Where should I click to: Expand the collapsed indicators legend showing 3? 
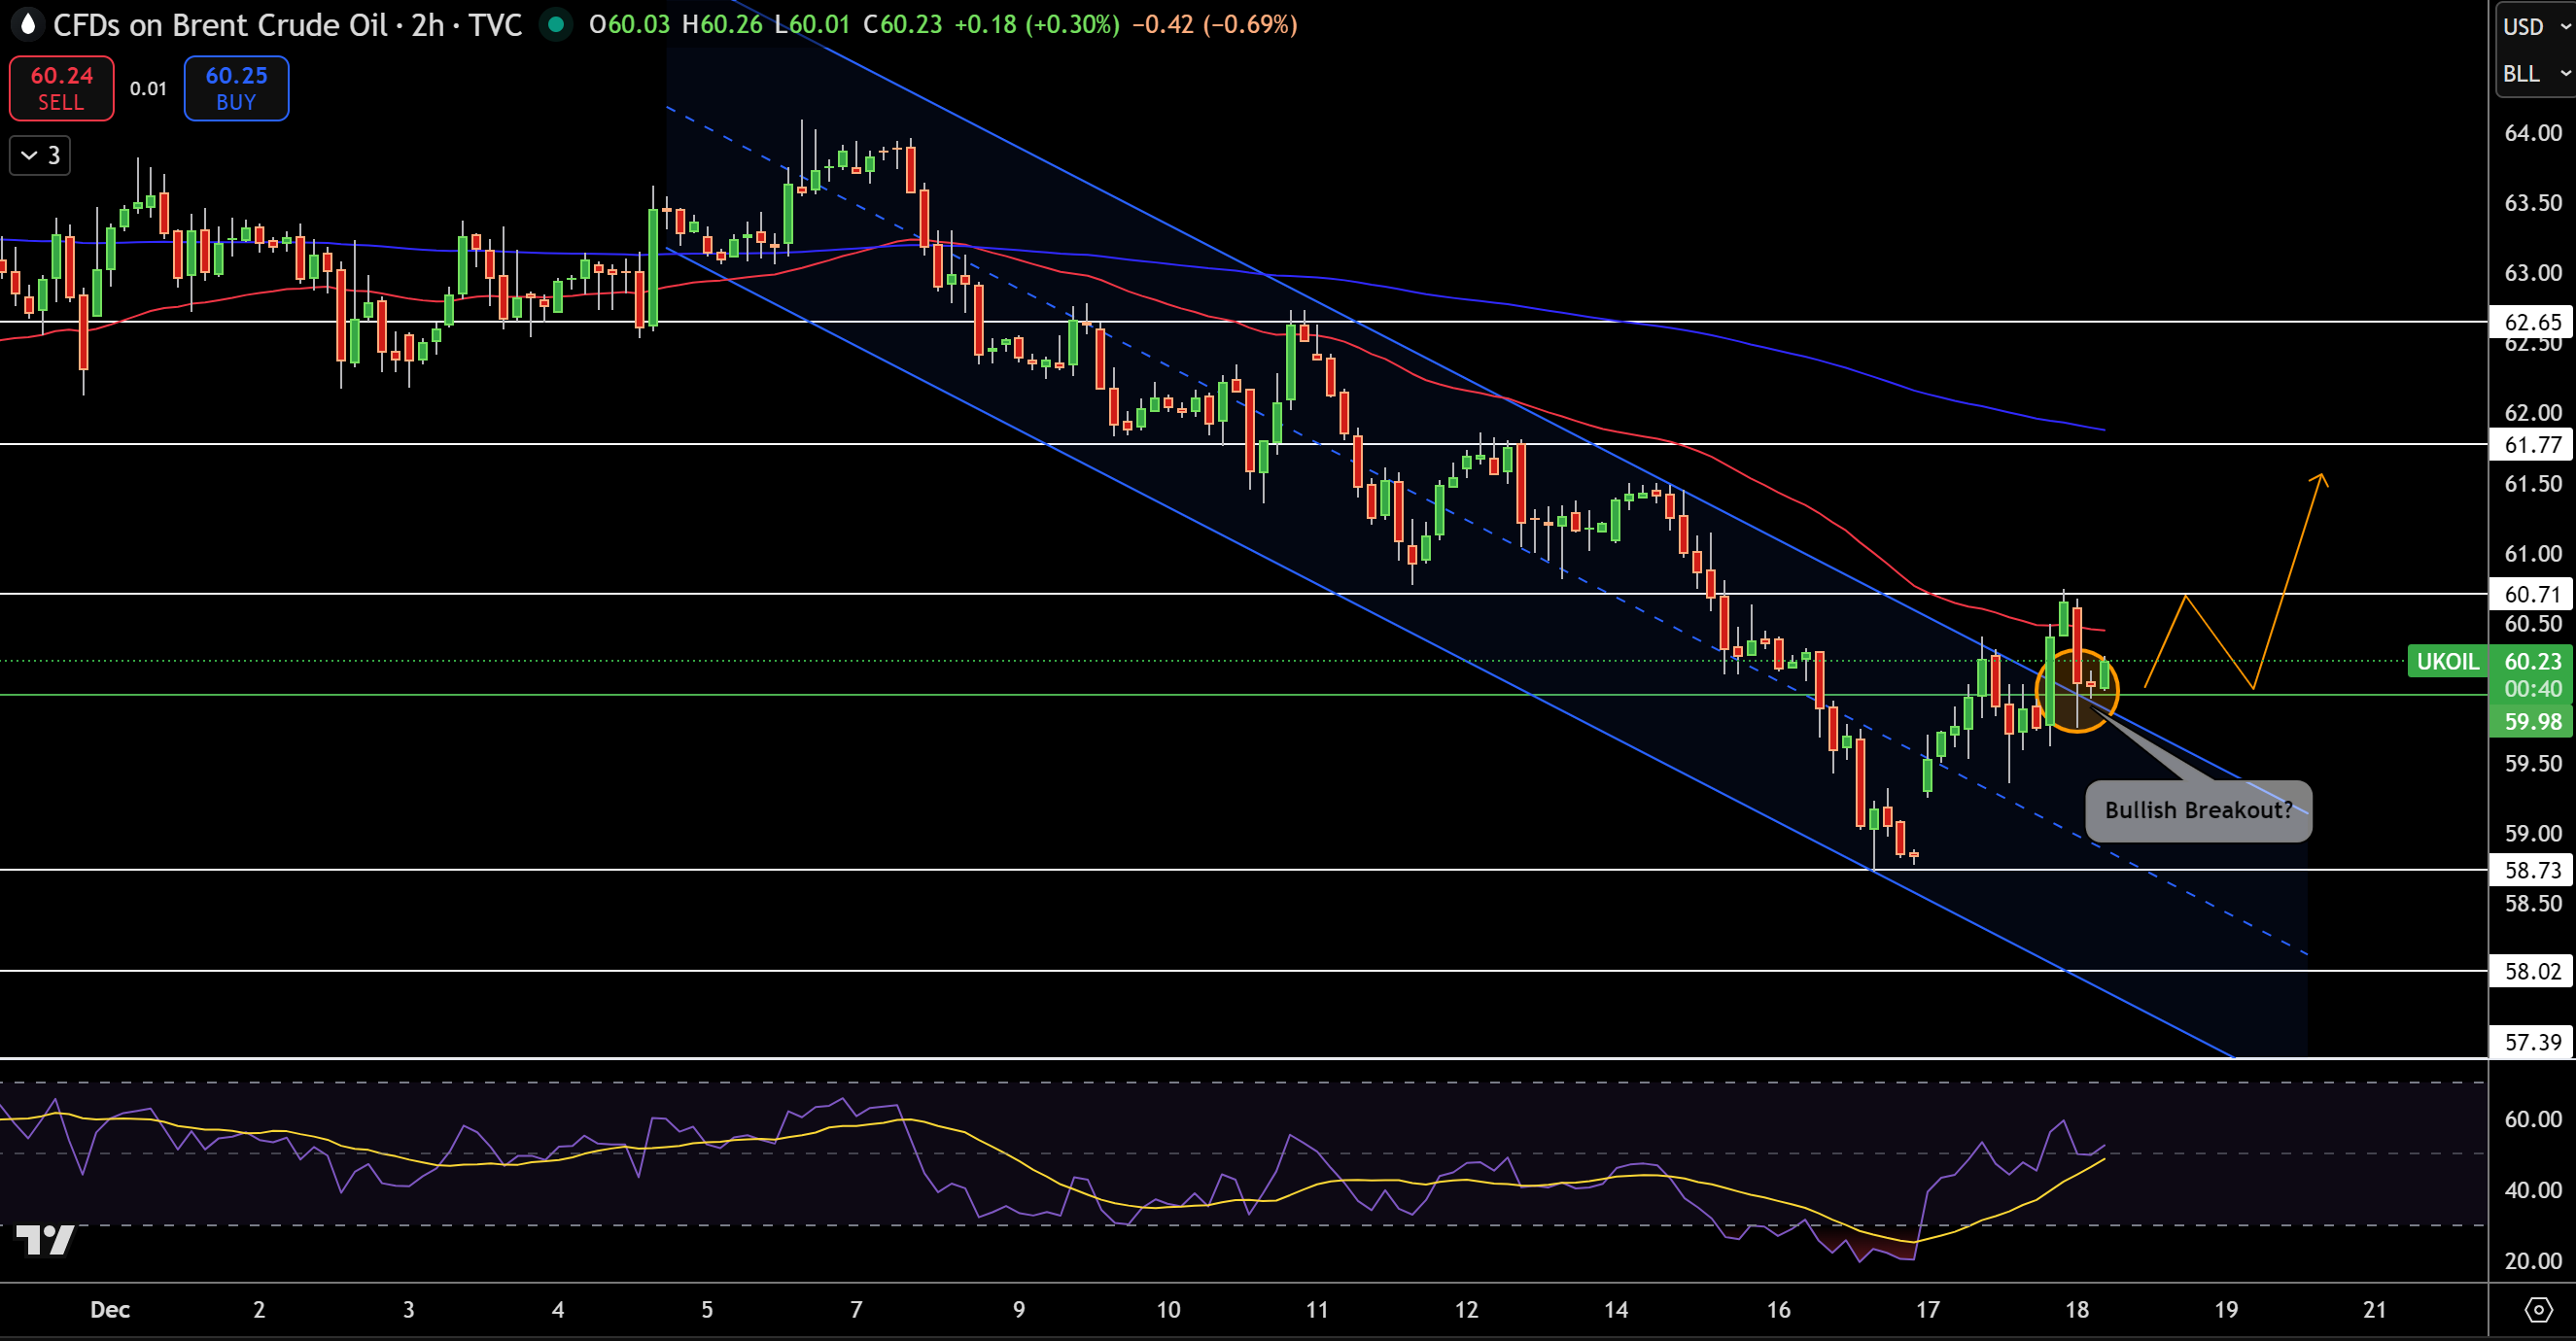[x=40, y=155]
